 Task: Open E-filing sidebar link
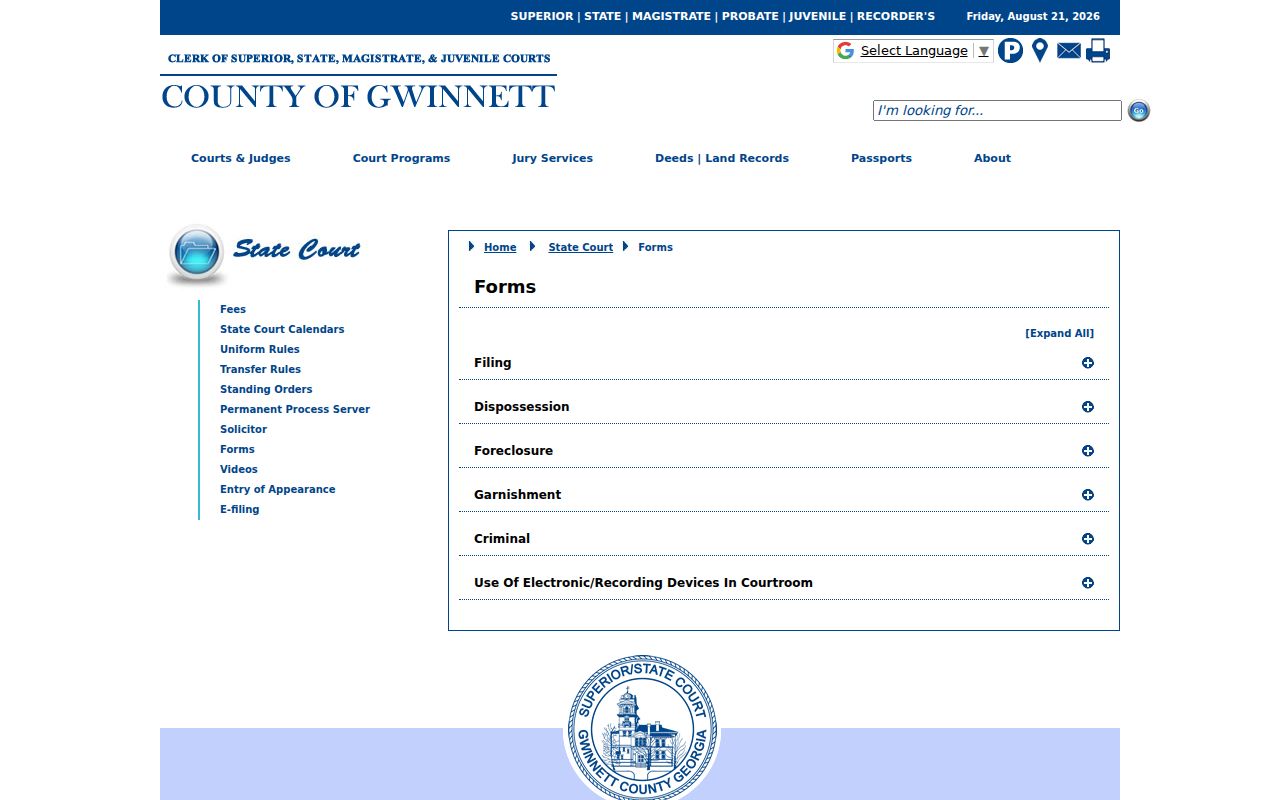click(240, 509)
